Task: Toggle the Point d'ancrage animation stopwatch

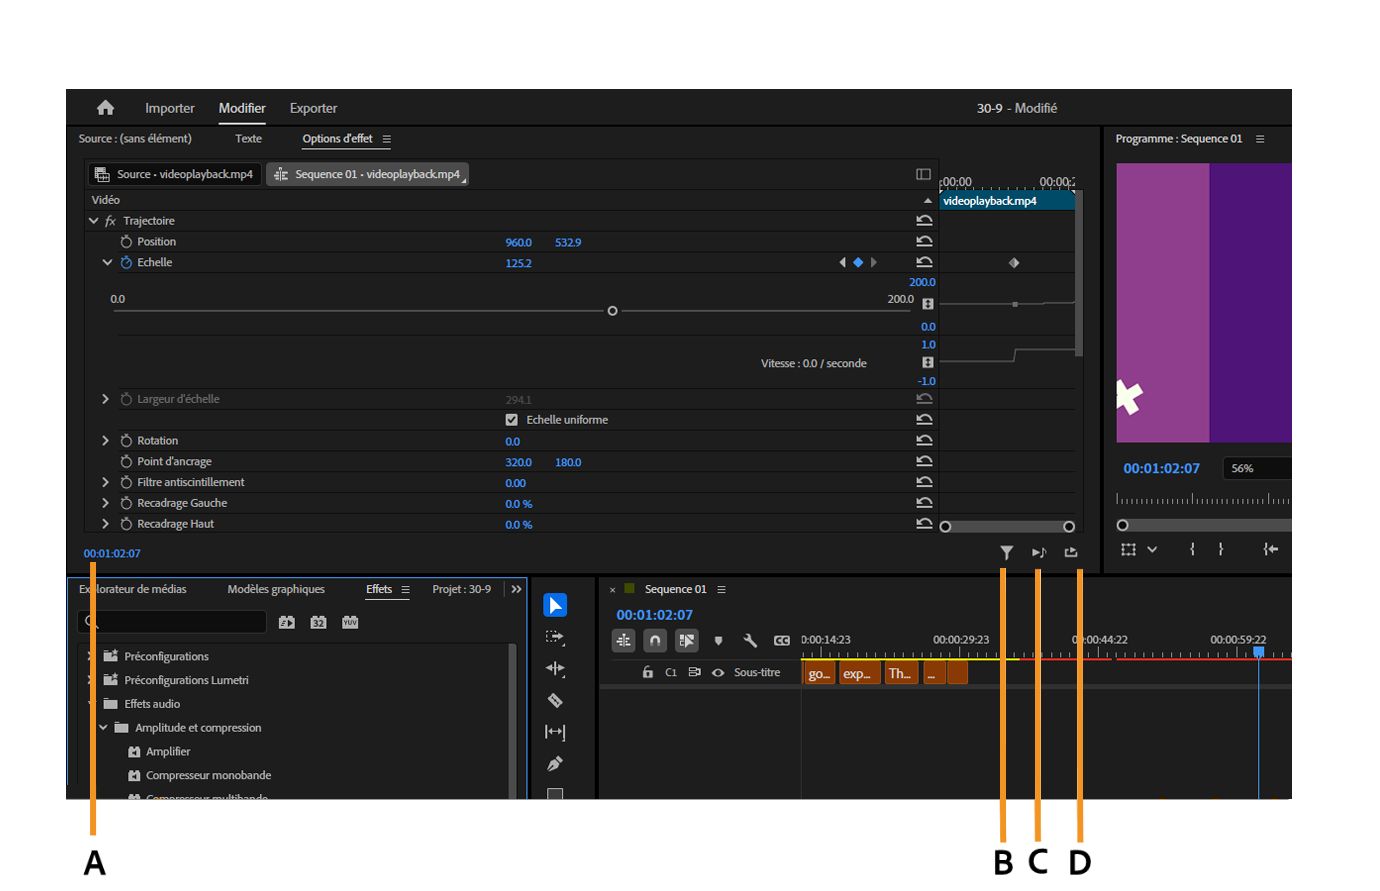Action: point(126,462)
